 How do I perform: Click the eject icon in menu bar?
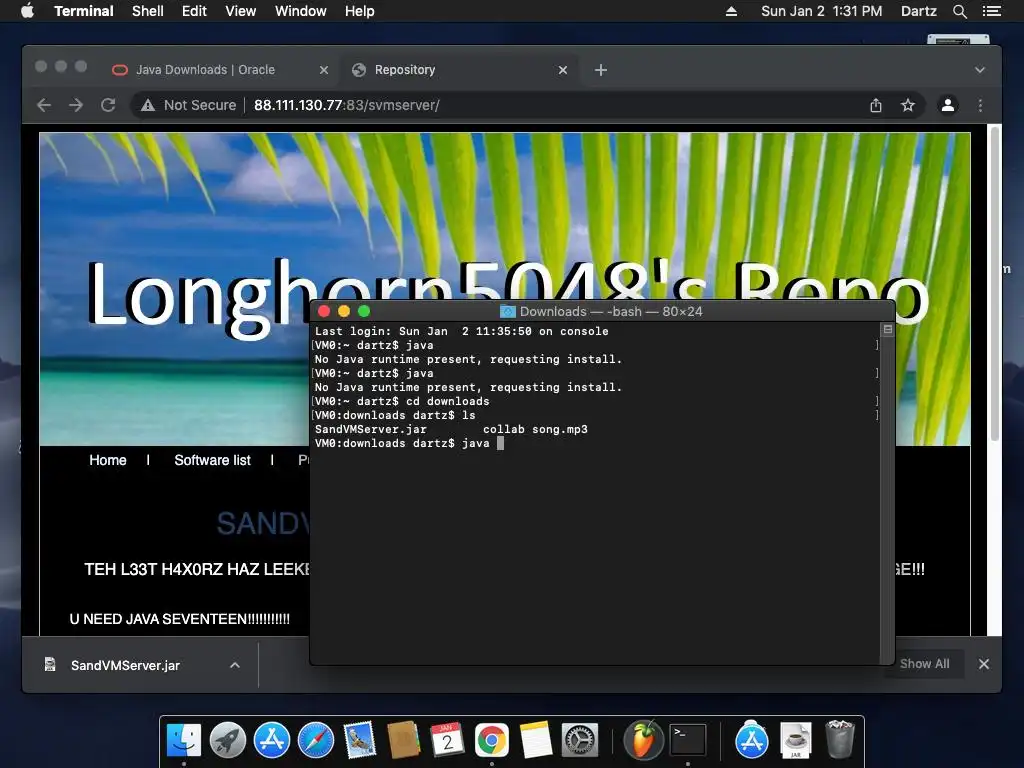click(x=731, y=11)
